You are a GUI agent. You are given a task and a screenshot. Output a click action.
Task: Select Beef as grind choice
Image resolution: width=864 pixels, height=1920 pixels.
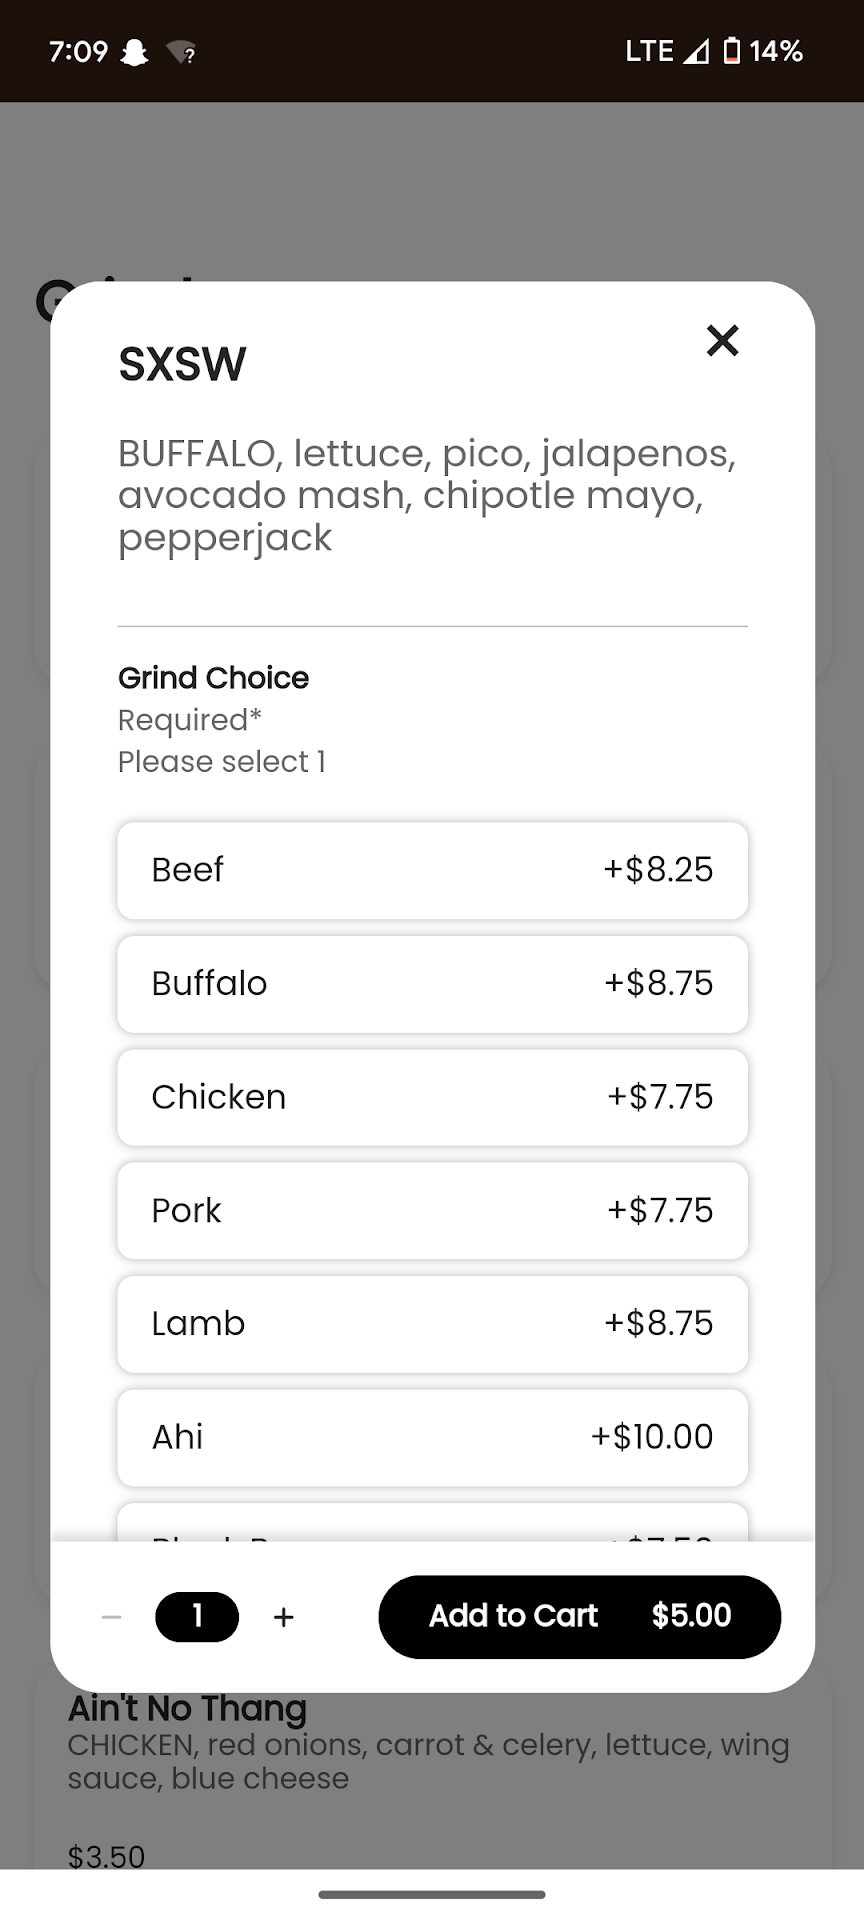(432, 870)
